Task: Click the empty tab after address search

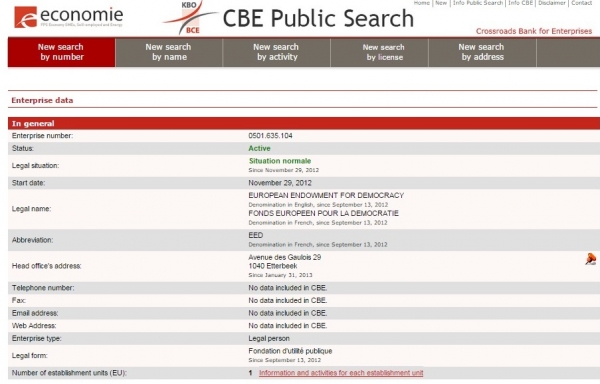Action: 568,52
